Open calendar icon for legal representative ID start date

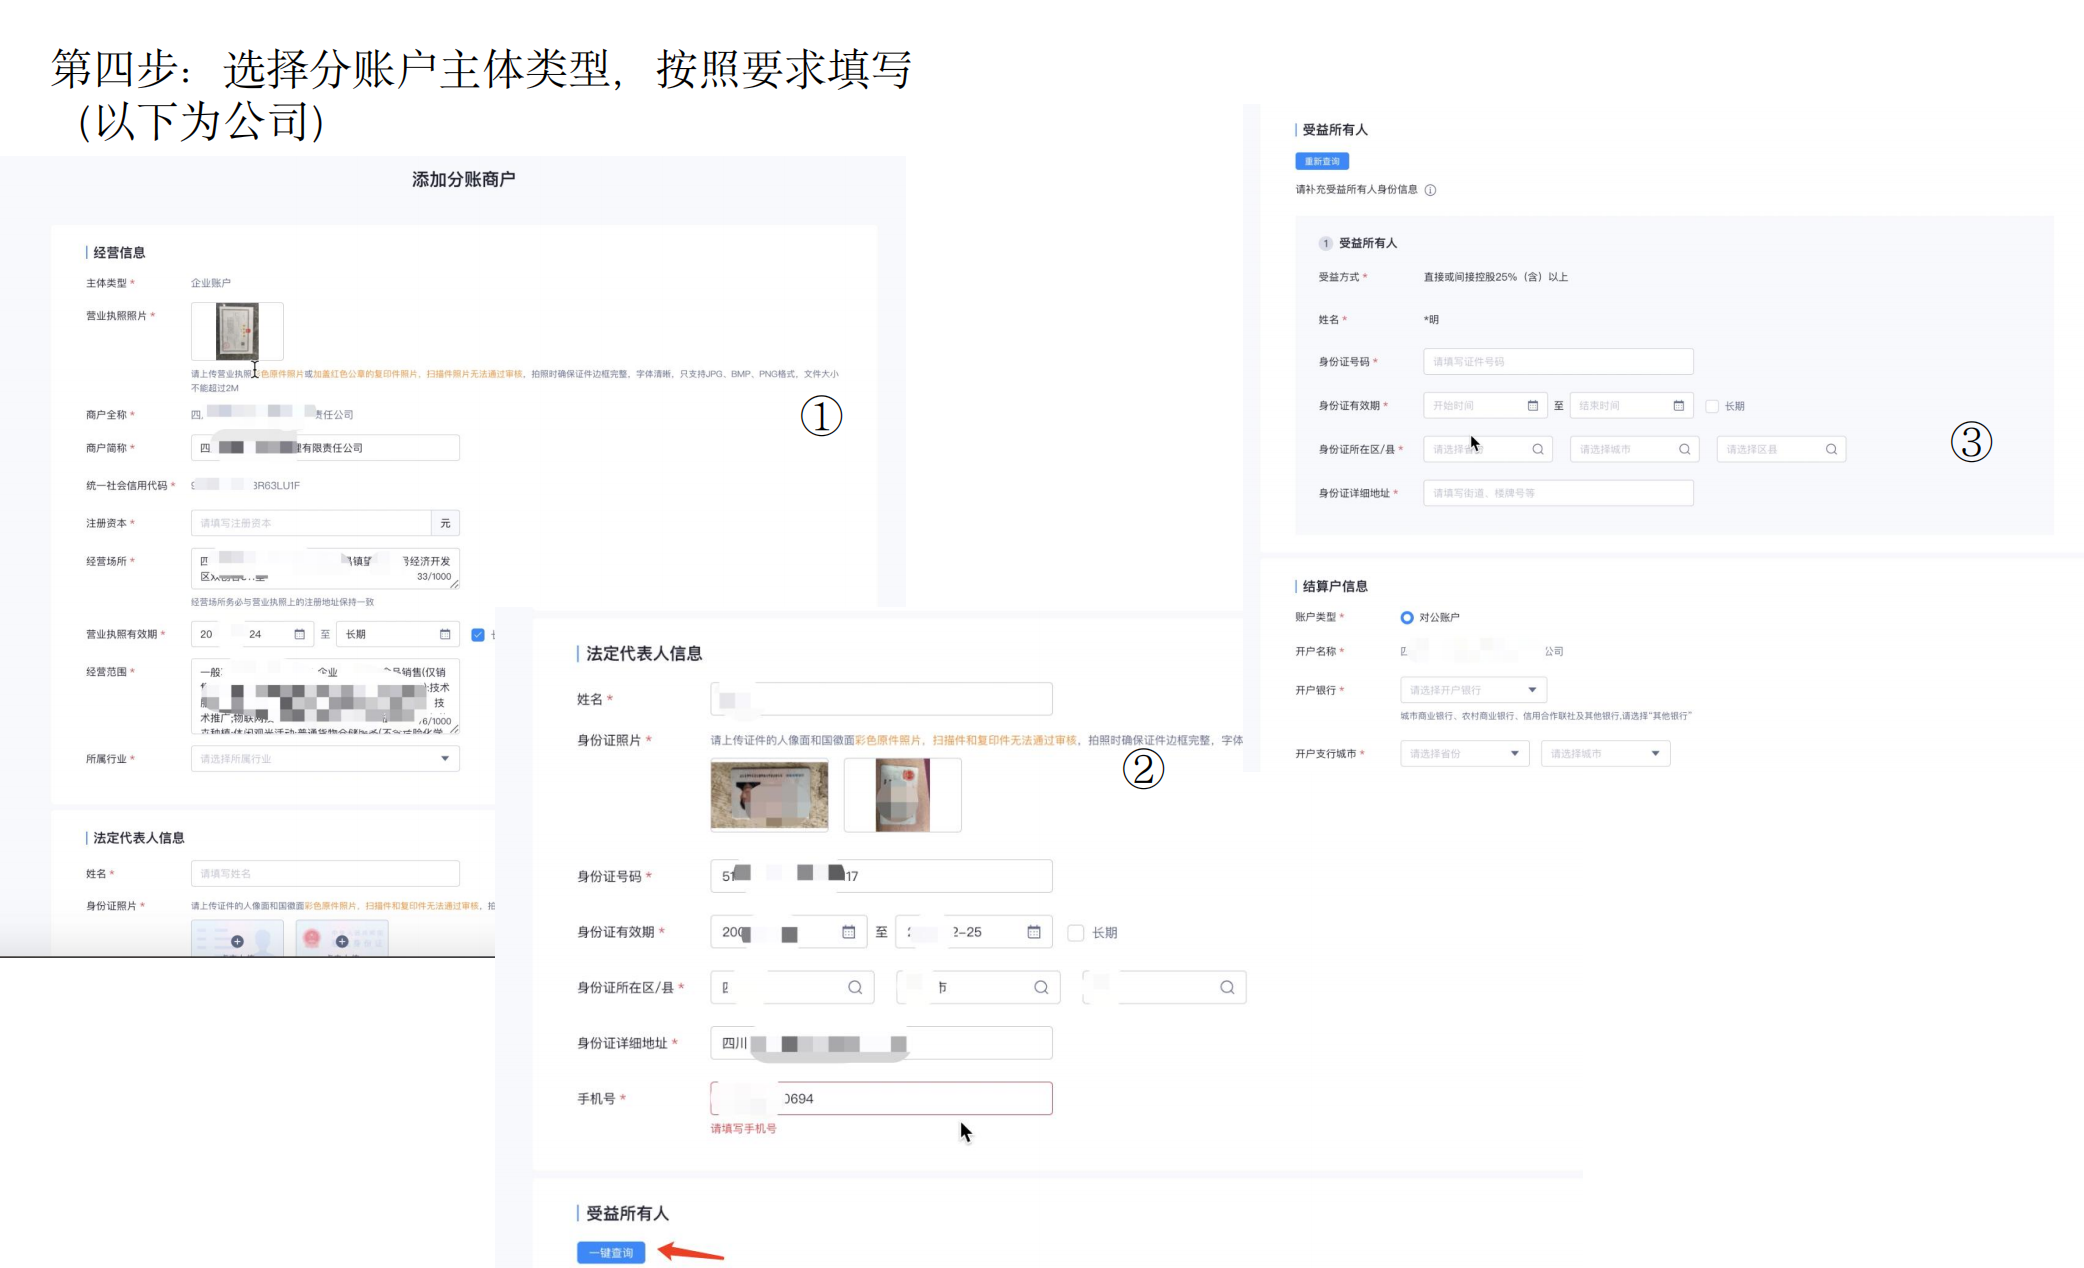848,932
